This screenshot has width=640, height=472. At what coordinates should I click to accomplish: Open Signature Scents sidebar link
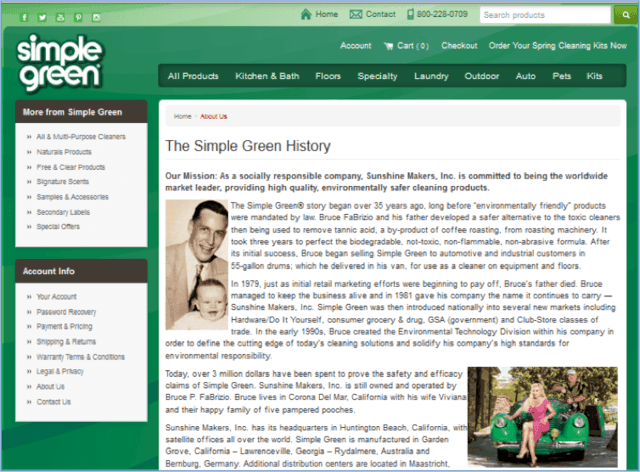pyautogui.click(x=62, y=182)
